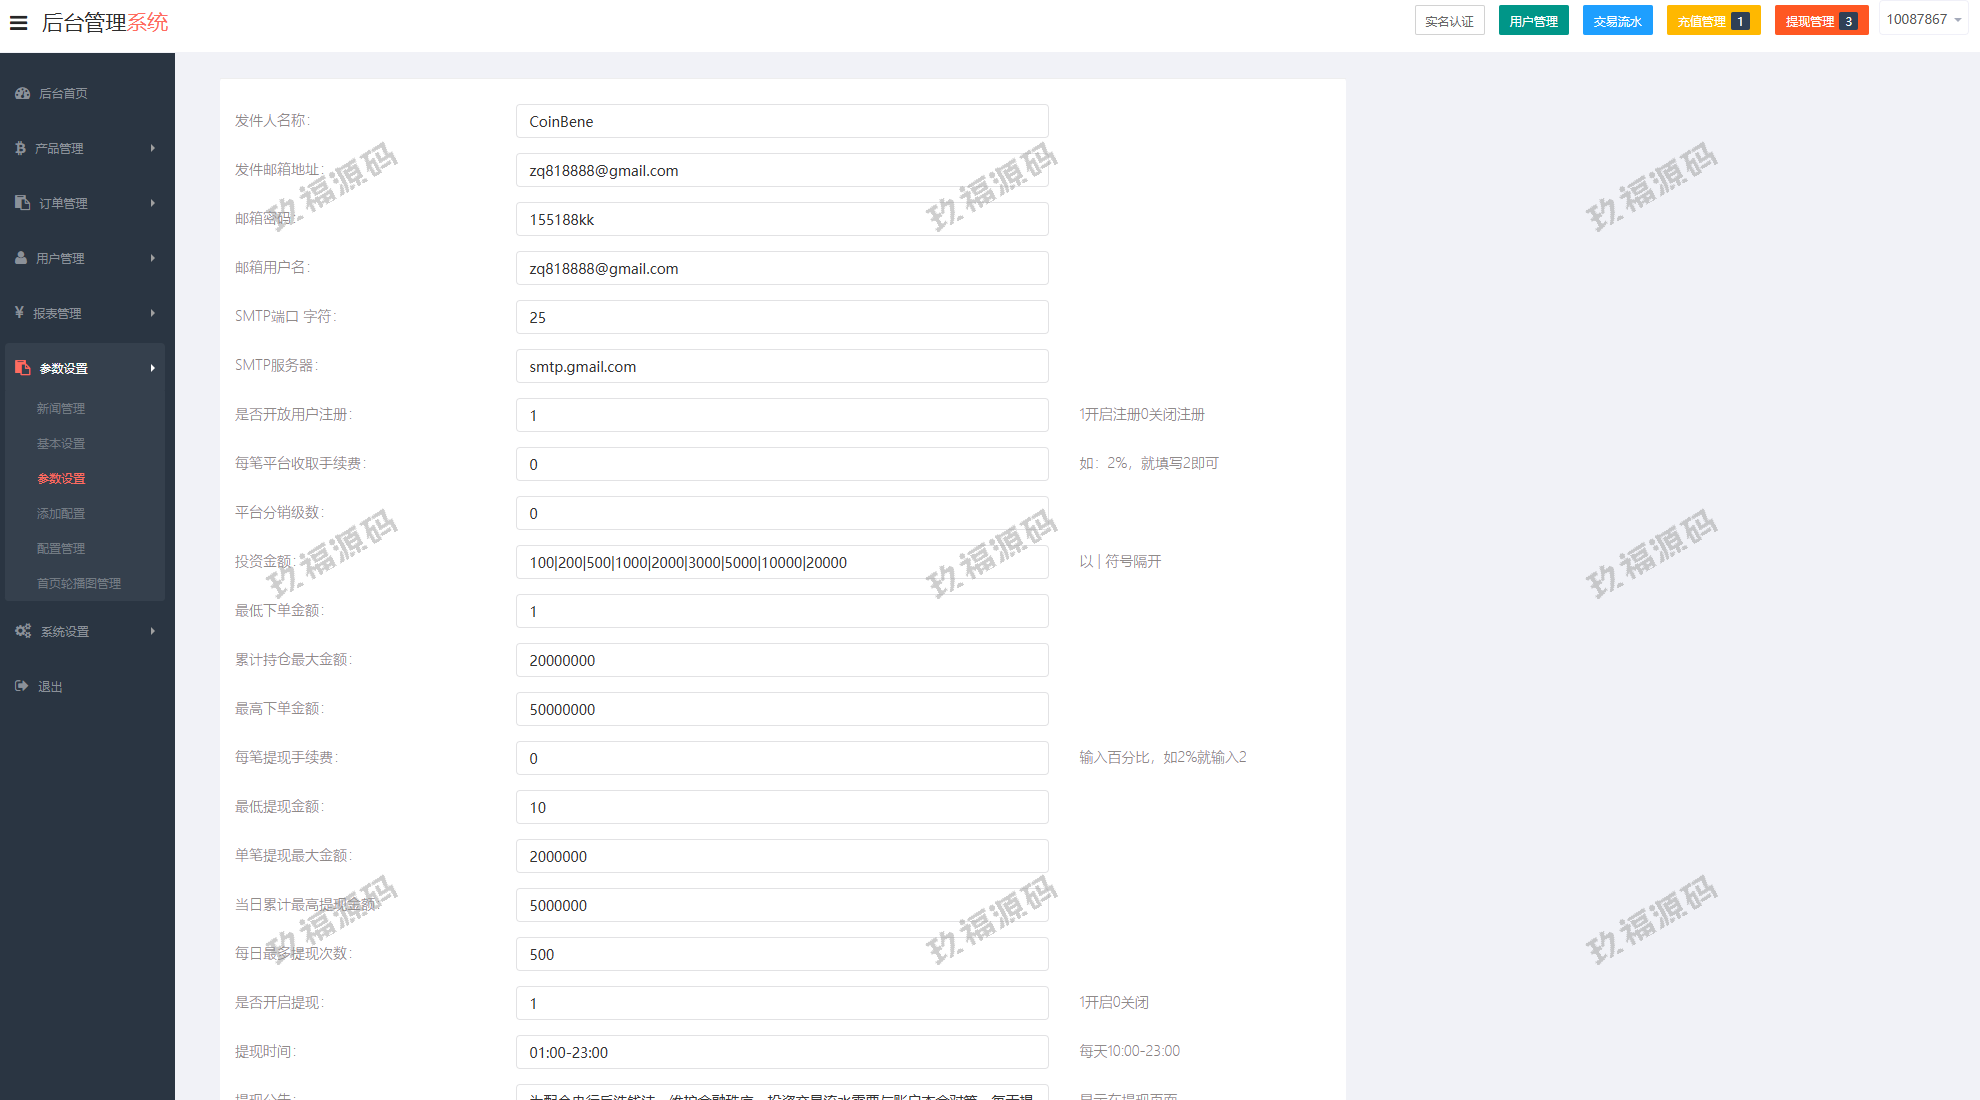This screenshot has width=1980, height=1100.
Task: Click the 实名认证 button
Action: 1449,21
